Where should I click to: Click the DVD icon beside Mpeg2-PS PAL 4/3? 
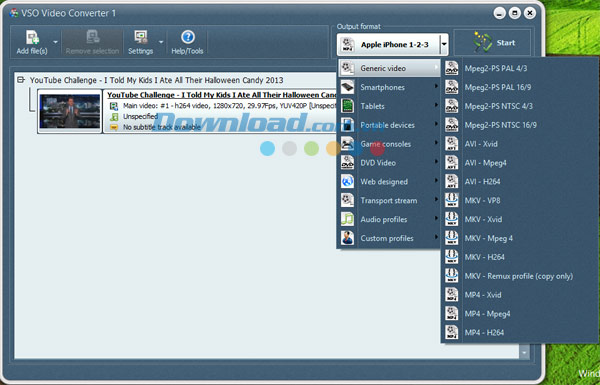pos(452,68)
